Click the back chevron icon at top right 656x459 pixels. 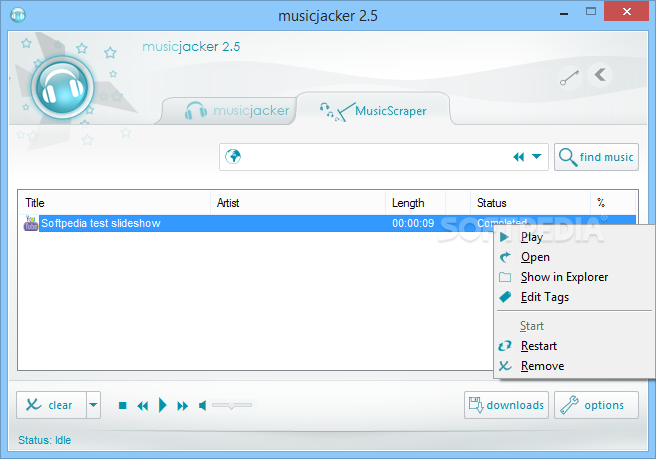(x=600, y=75)
